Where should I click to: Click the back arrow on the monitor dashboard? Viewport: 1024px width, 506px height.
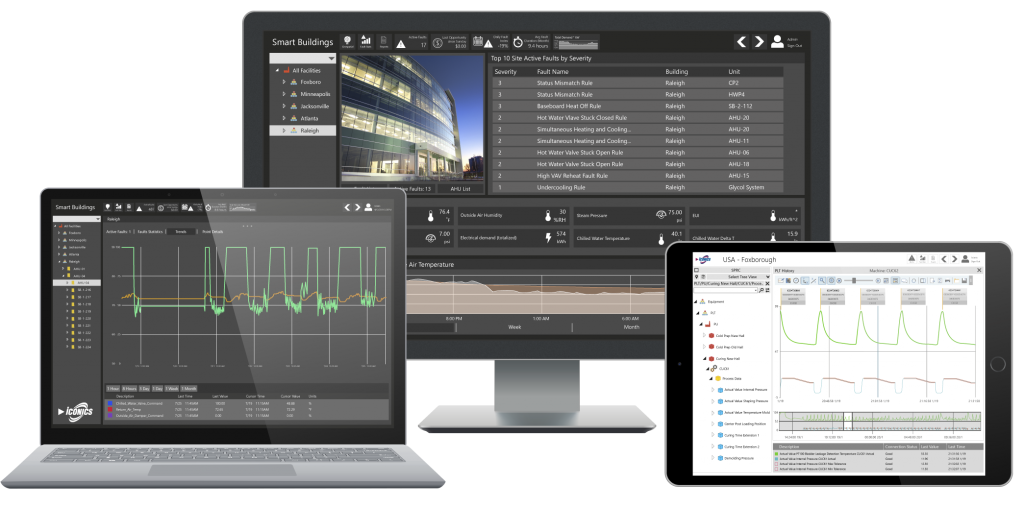coord(742,42)
